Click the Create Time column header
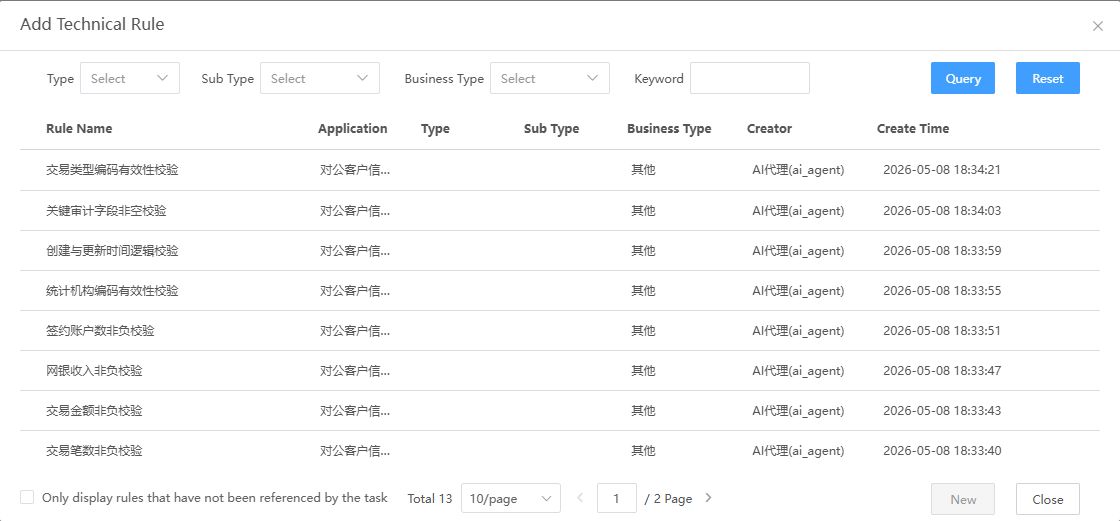 (x=913, y=129)
